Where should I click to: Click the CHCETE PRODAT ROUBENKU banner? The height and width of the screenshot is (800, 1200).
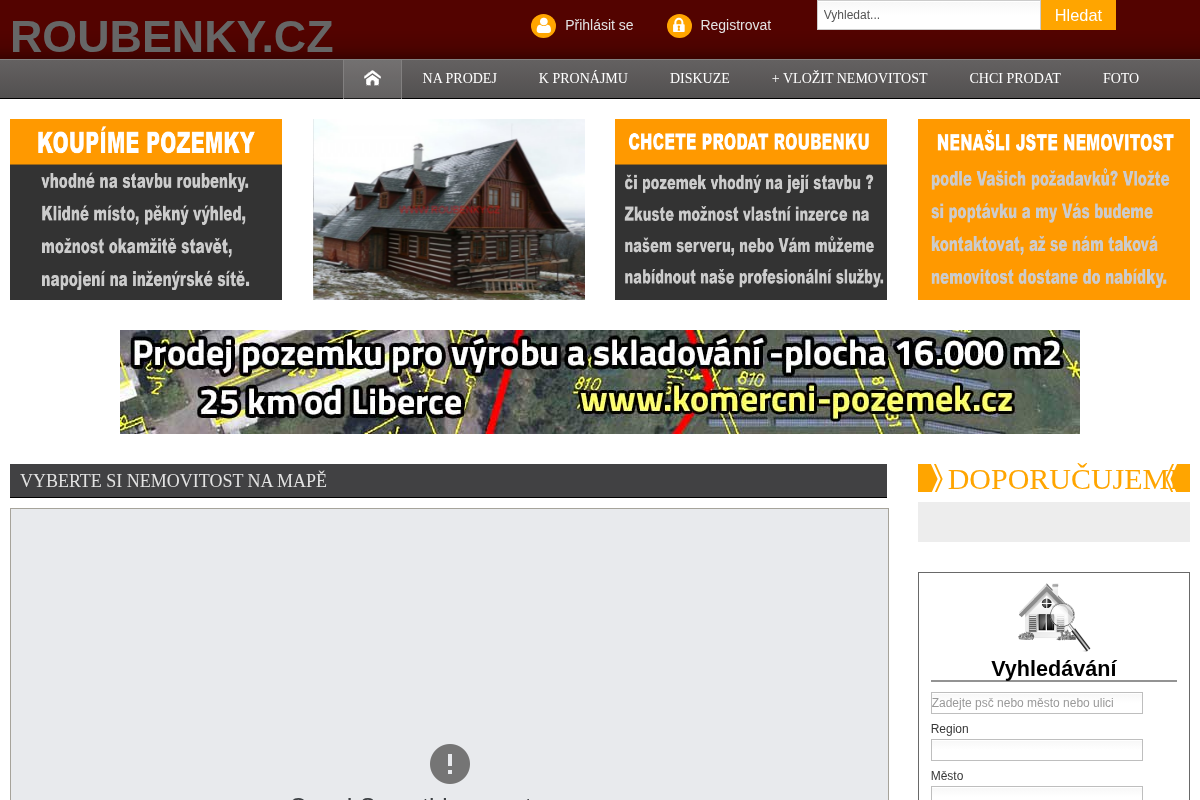click(x=751, y=209)
